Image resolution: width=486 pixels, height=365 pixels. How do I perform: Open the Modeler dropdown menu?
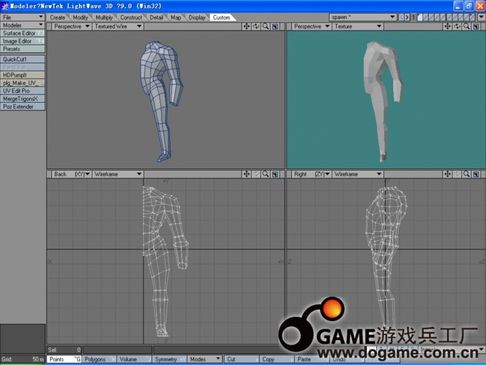tap(22, 25)
